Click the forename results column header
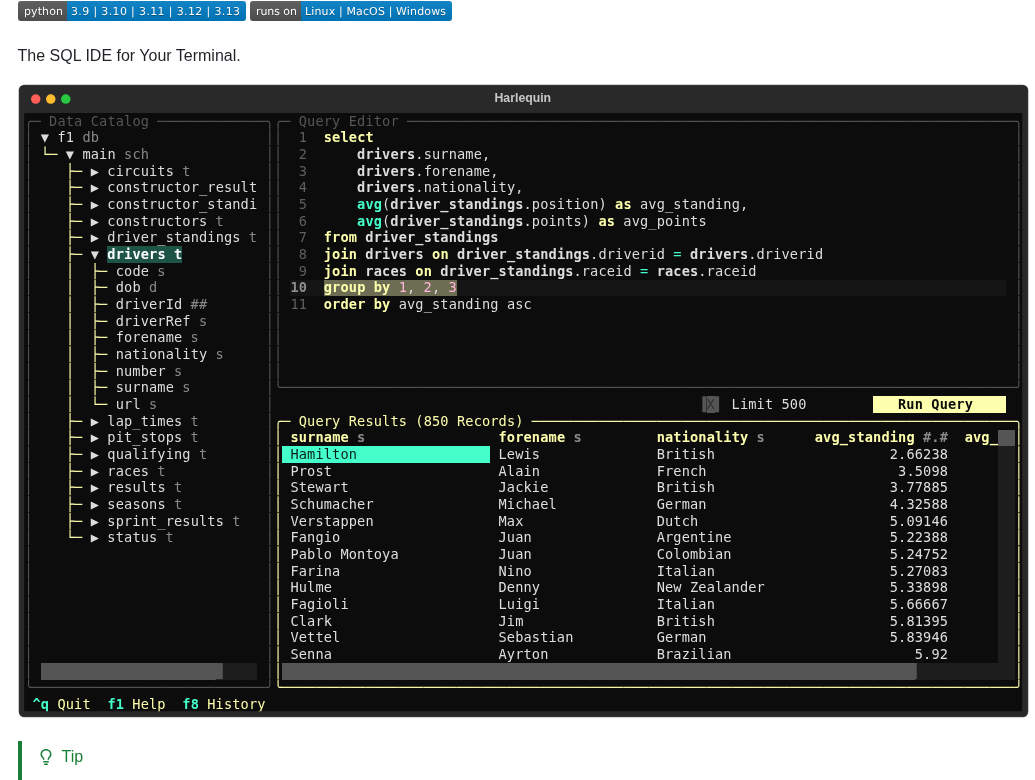The height and width of the screenshot is (780, 1035). pos(539,438)
